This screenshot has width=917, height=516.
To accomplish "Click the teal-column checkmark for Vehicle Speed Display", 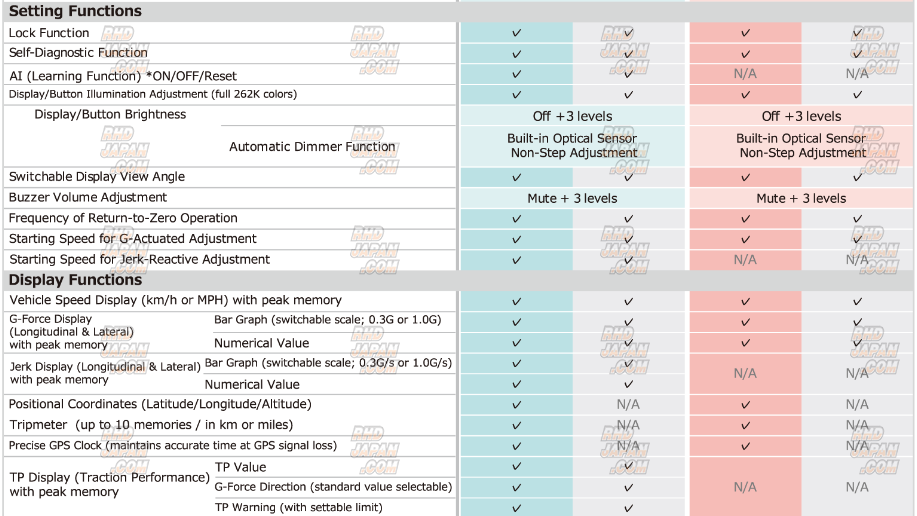I will coord(516,301).
